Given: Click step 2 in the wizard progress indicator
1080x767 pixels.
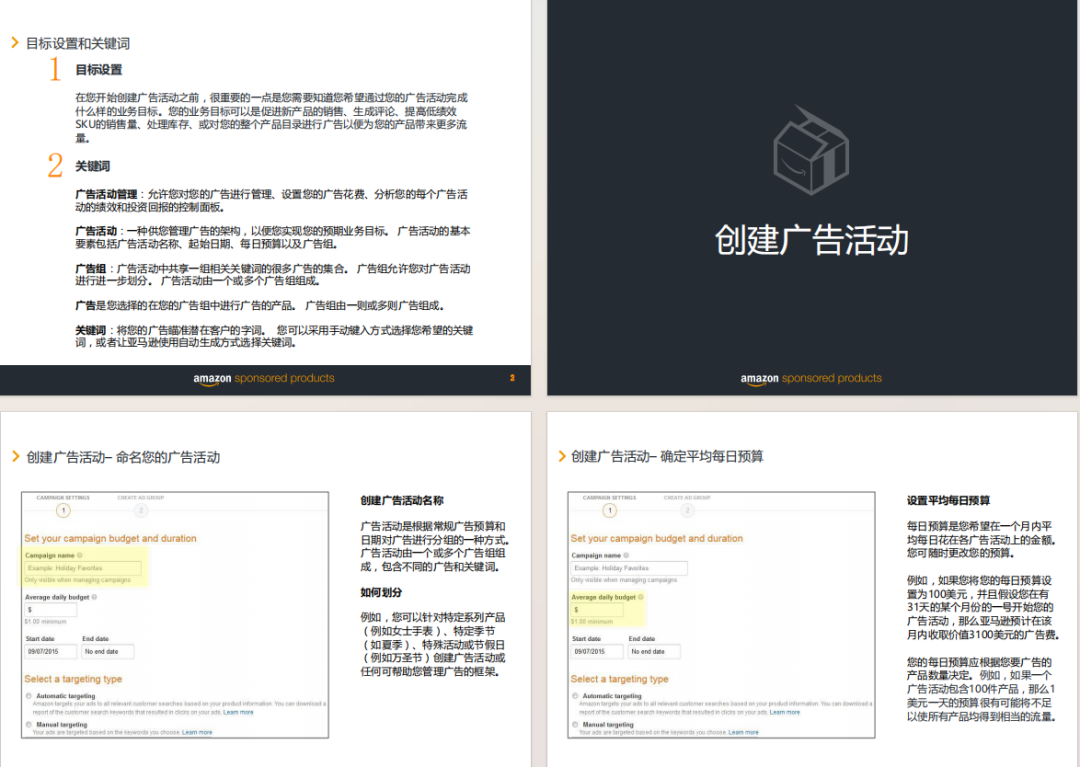Looking at the screenshot, I should [139, 511].
